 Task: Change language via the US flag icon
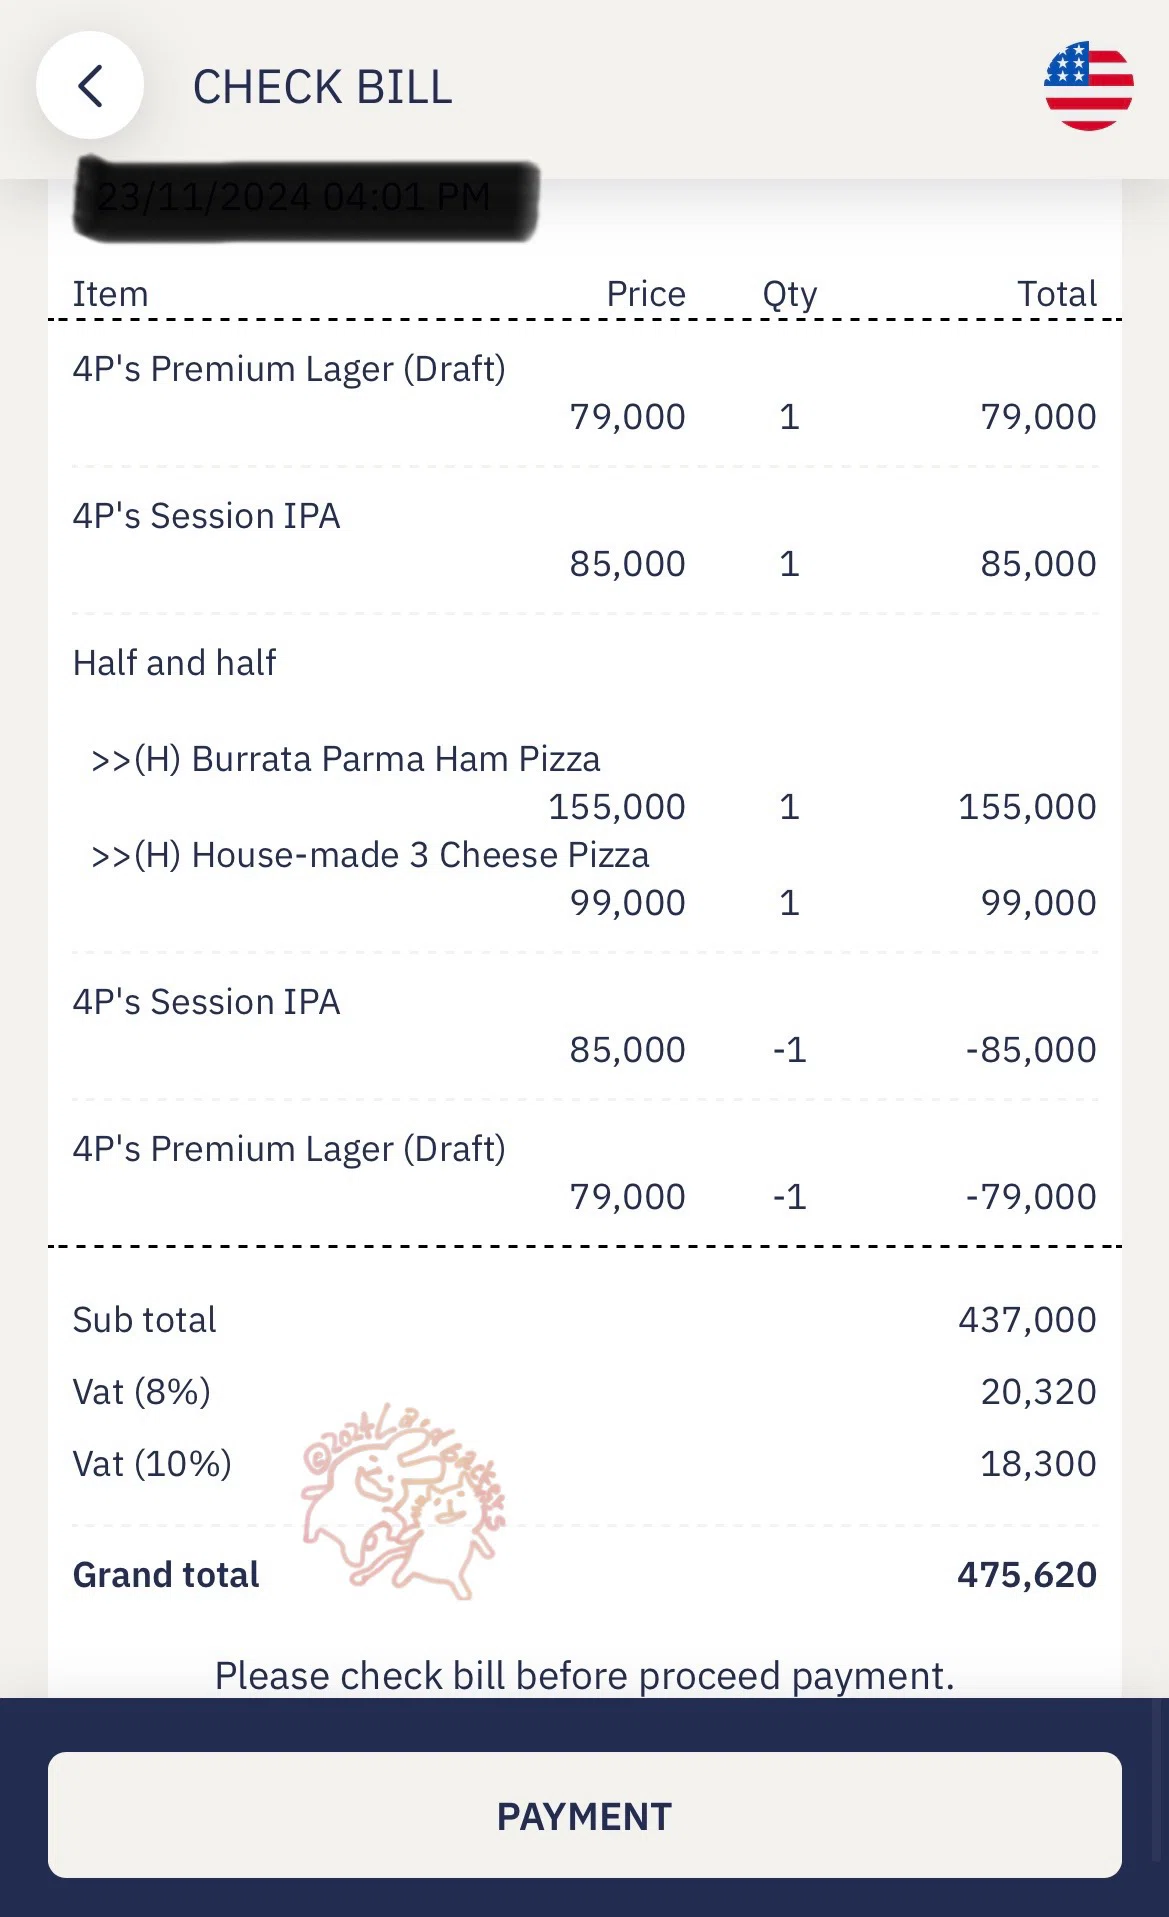pyautogui.click(x=1088, y=86)
